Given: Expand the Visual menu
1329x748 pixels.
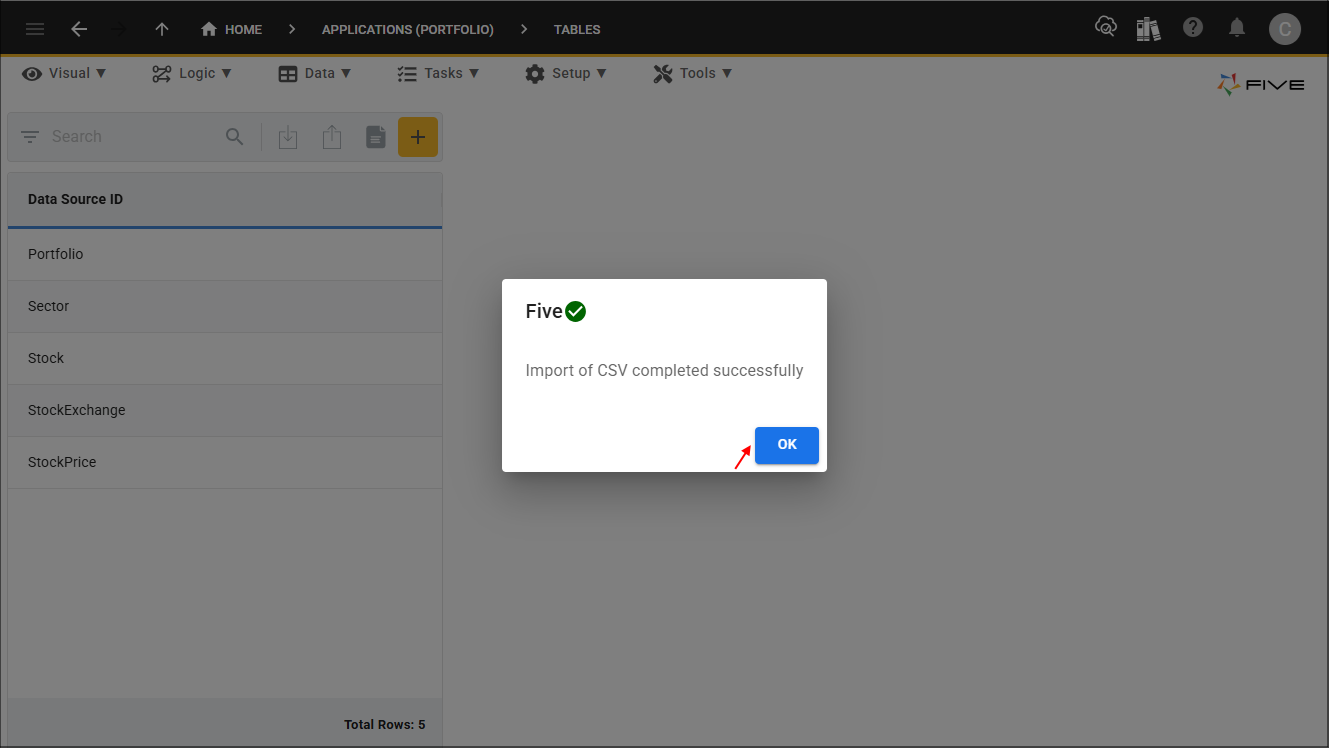Looking at the screenshot, I should click(64, 73).
